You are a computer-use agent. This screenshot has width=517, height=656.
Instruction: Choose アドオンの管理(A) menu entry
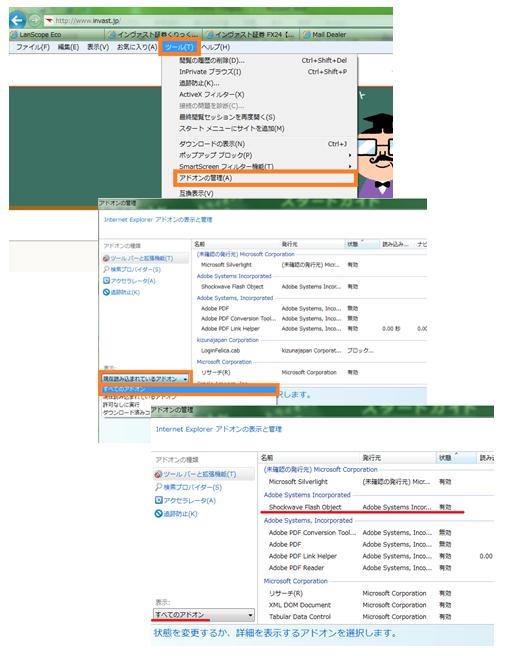point(264,178)
